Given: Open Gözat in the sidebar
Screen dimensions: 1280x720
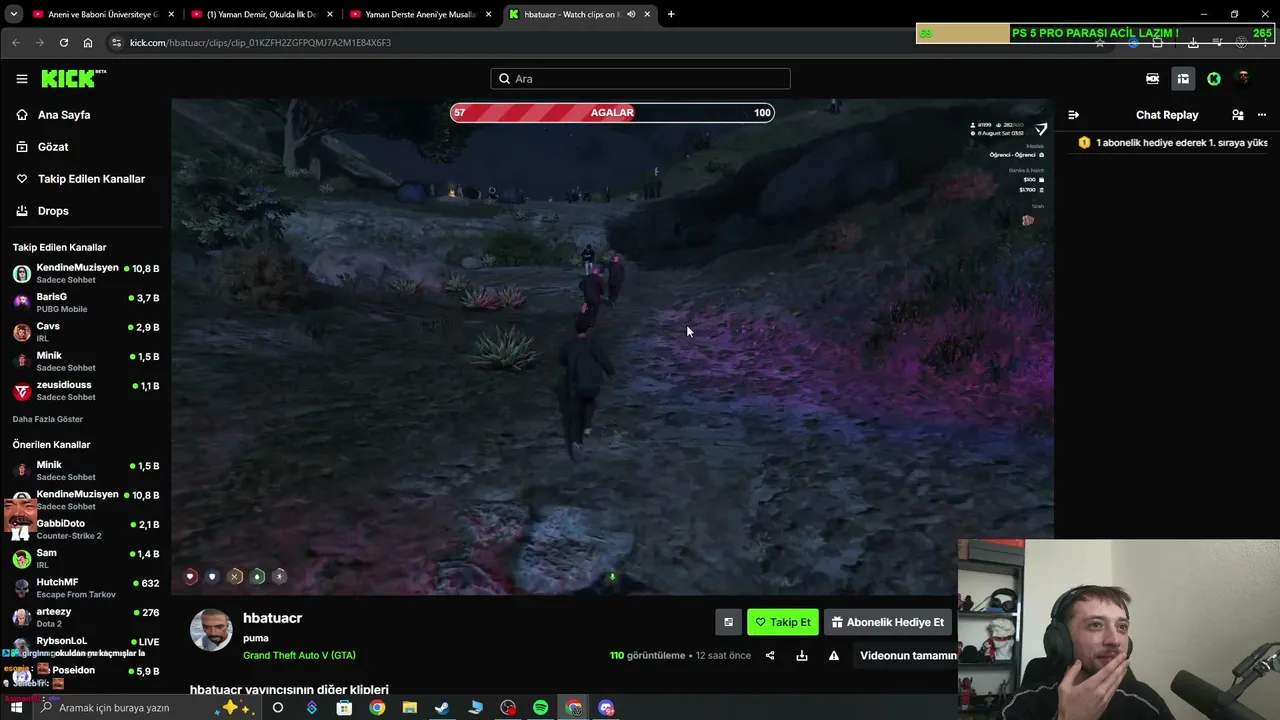Looking at the screenshot, I should coord(53,147).
